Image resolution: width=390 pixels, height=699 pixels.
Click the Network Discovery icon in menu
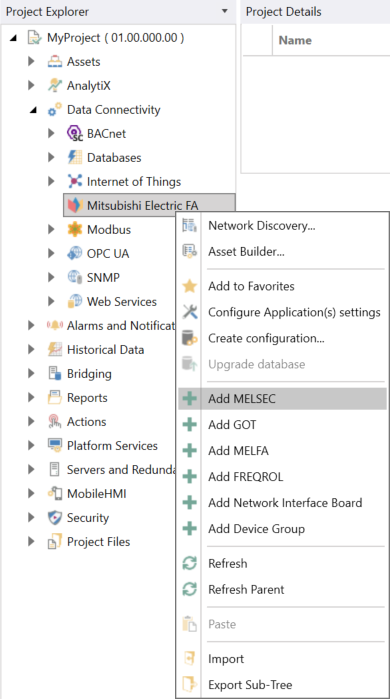[x=190, y=226]
